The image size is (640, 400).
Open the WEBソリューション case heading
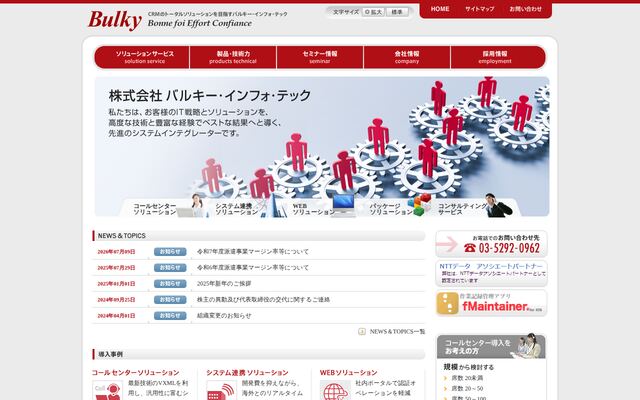[348, 373]
